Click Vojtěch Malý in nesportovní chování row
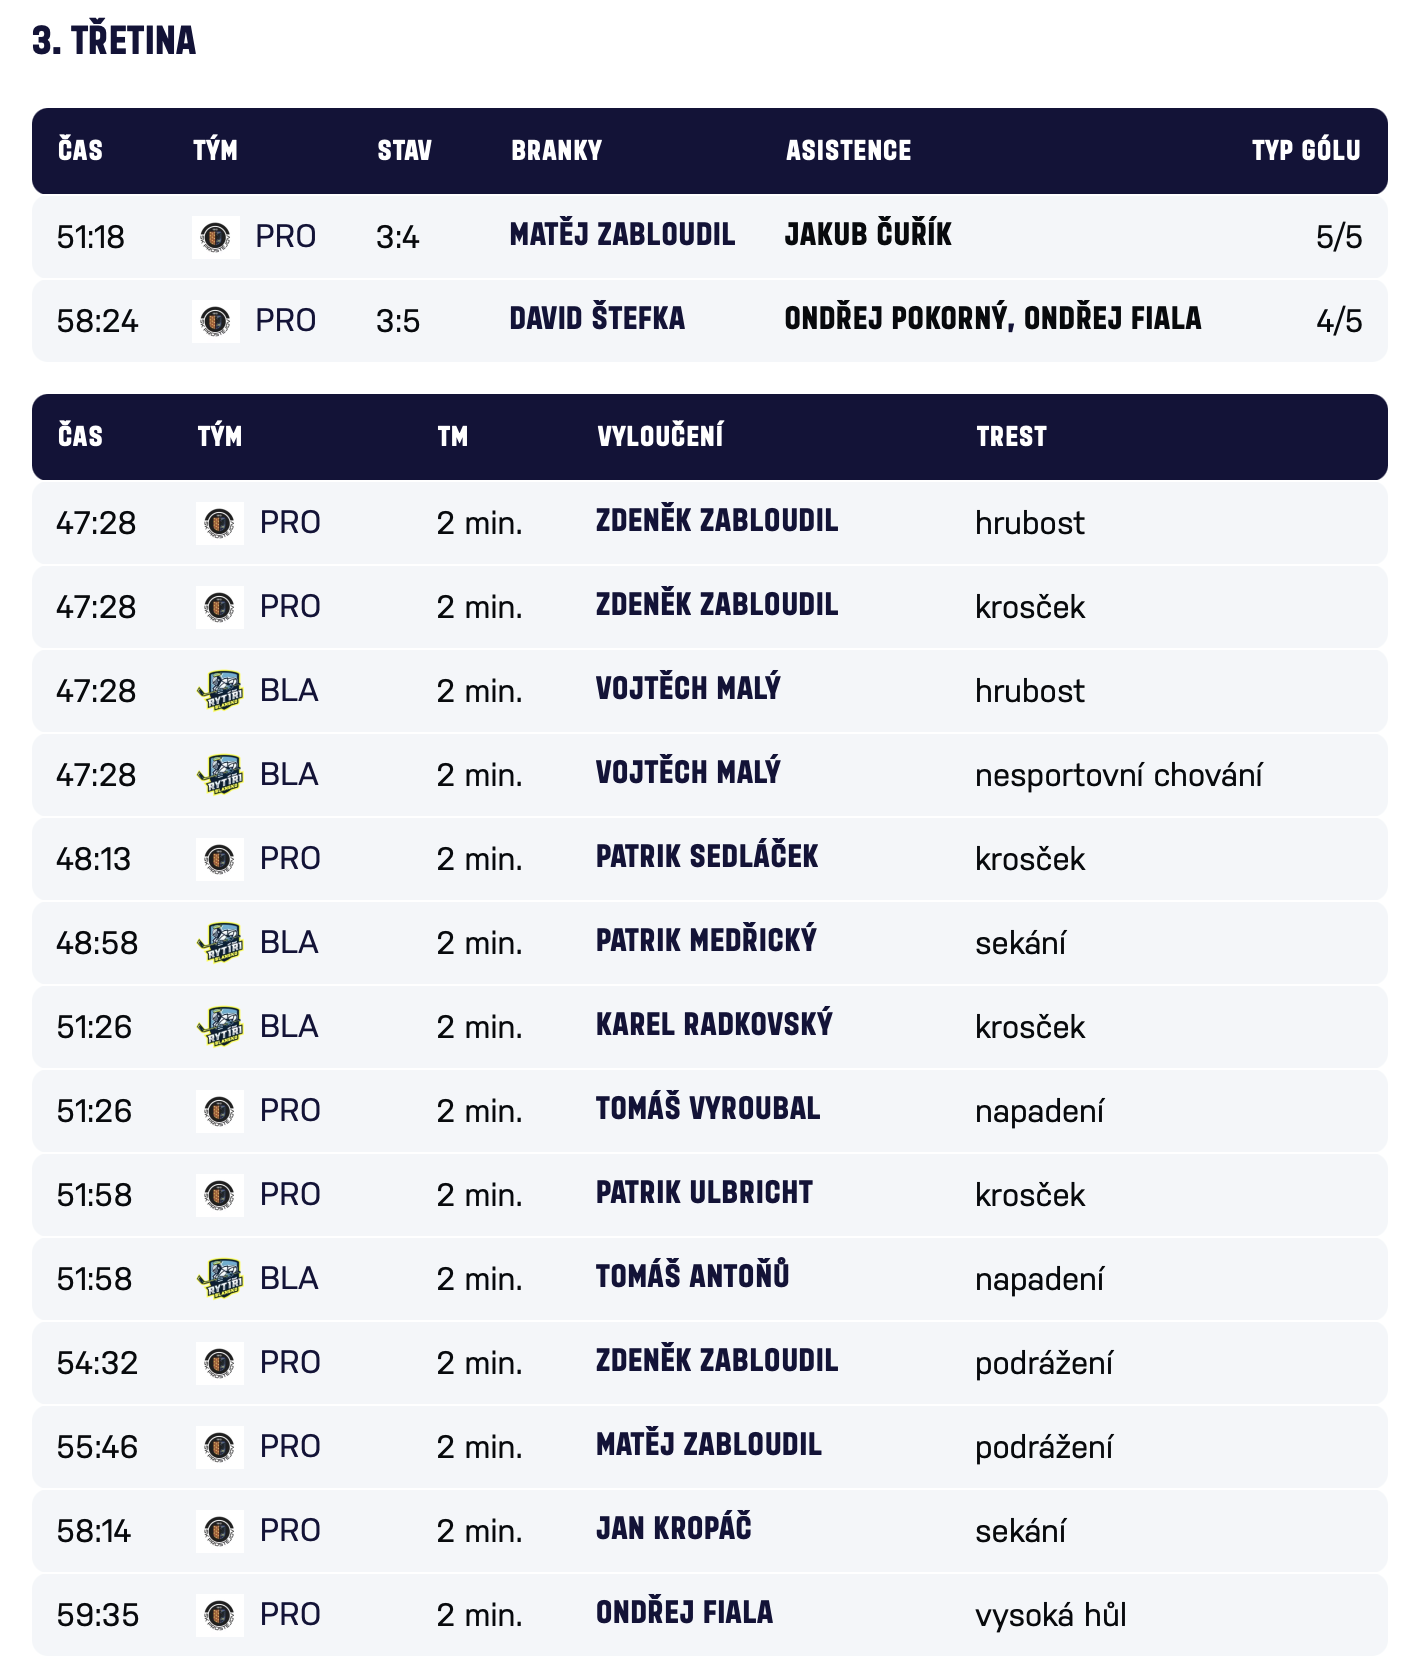This screenshot has height=1656, width=1418. [688, 773]
